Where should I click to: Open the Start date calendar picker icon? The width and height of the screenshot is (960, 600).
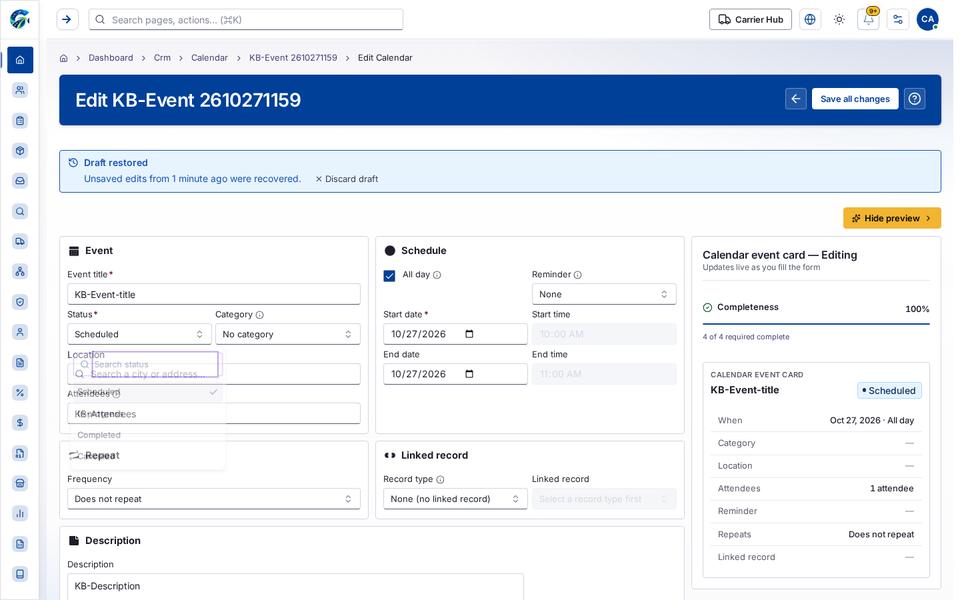click(470, 334)
